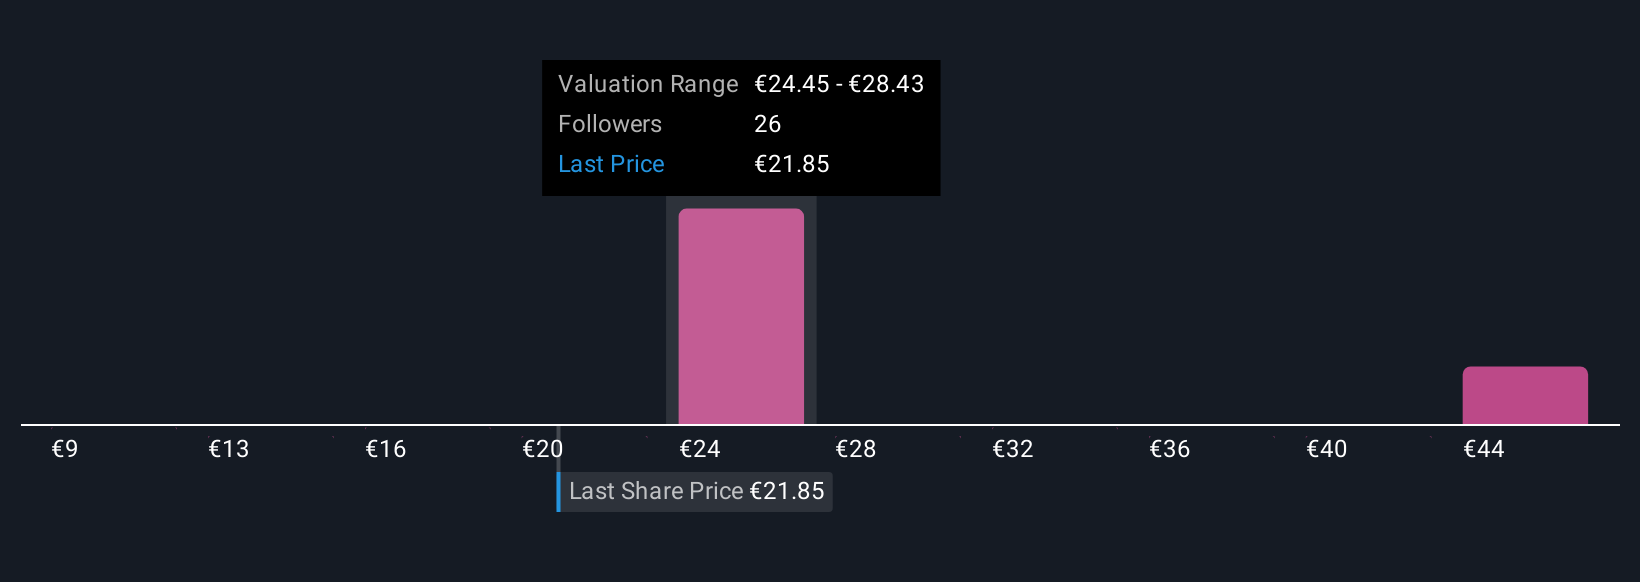Click the Last Share Price €21.85 label
1640x582 pixels.
696,492
